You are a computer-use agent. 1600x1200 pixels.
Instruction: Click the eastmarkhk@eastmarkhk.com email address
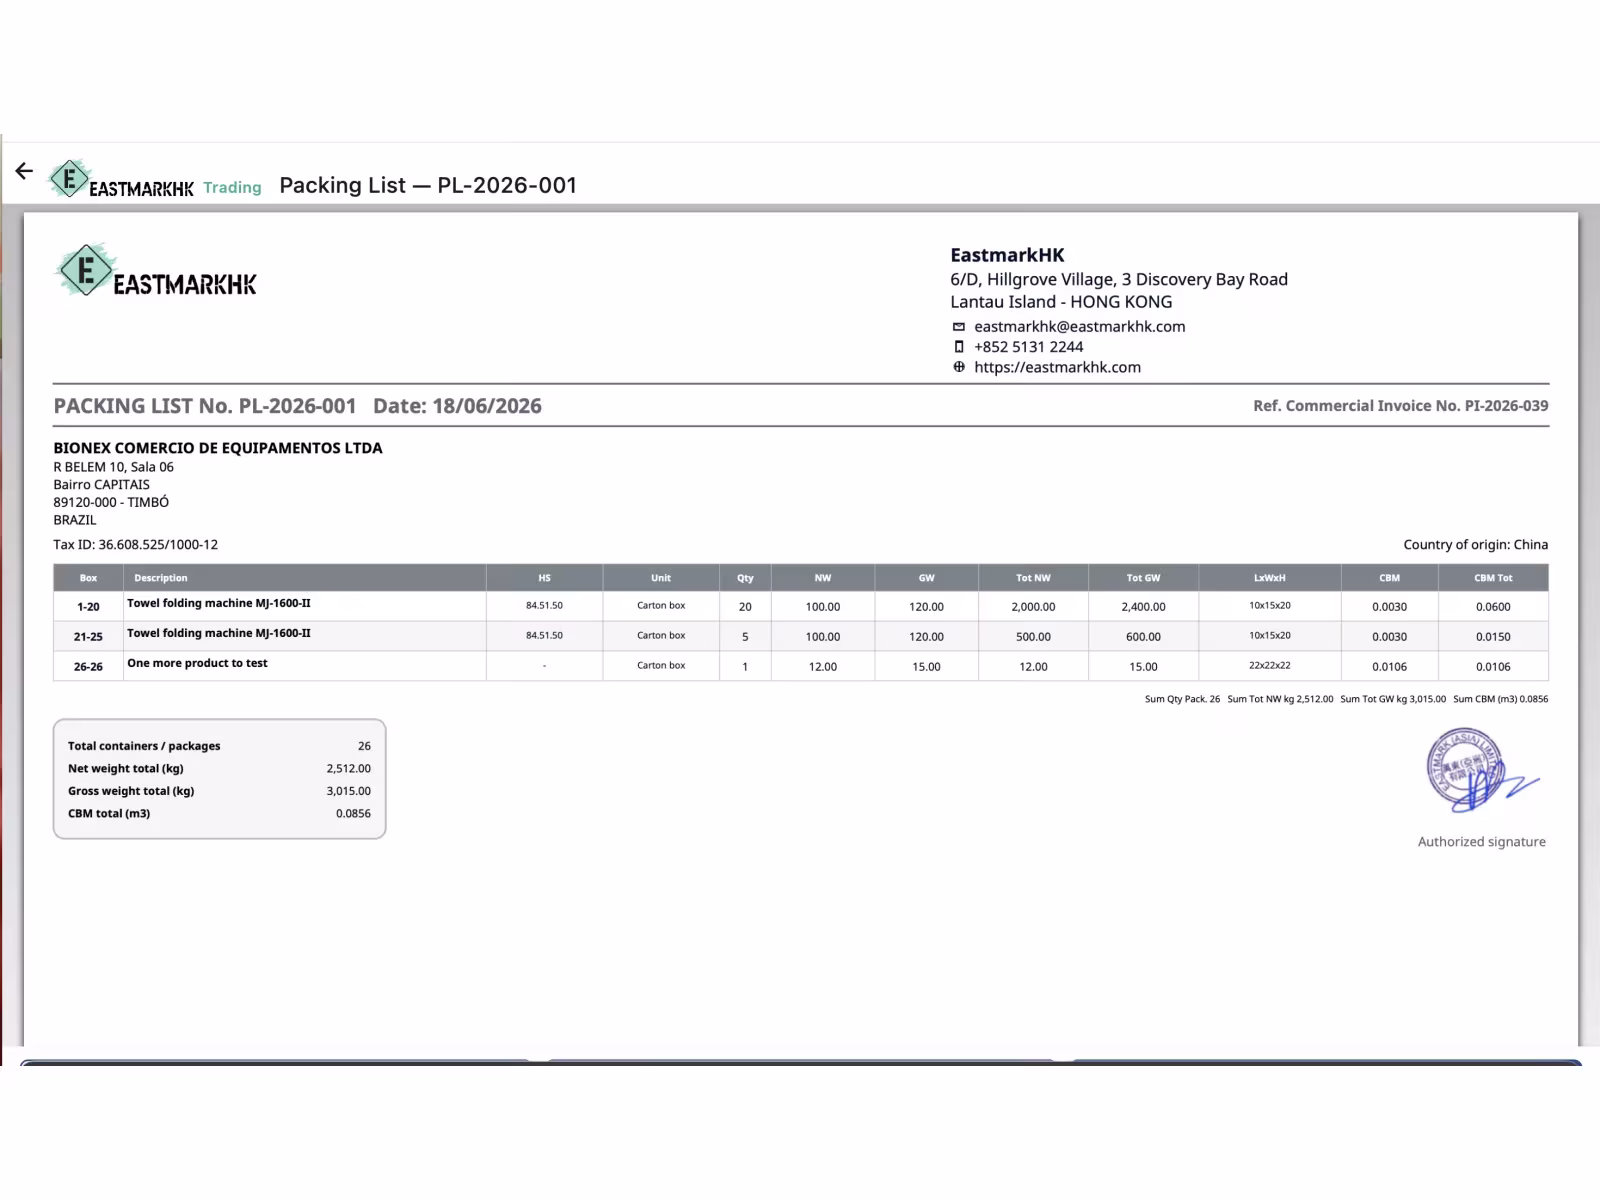[x=1079, y=326]
